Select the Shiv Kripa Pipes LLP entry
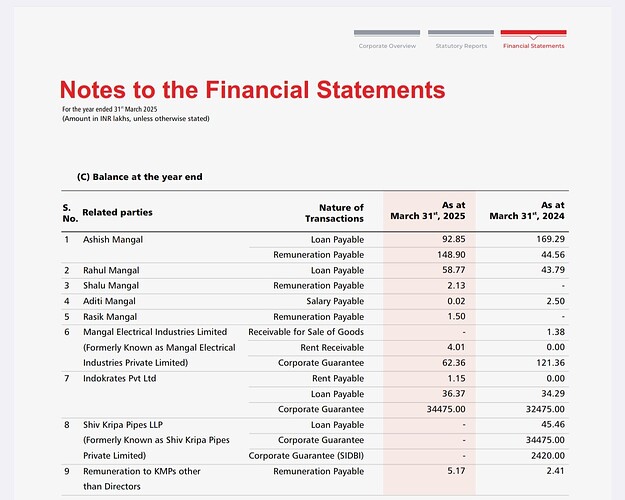 (x=156, y=440)
